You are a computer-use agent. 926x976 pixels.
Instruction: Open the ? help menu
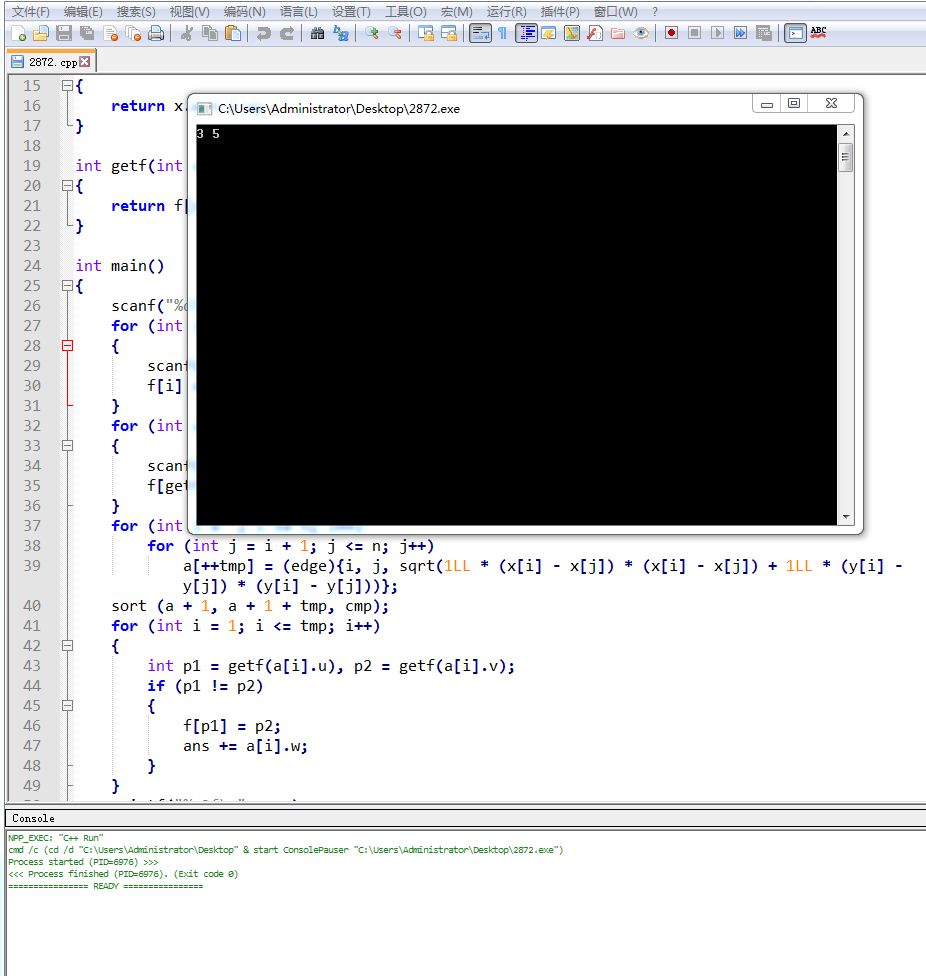tap(655, 11)
